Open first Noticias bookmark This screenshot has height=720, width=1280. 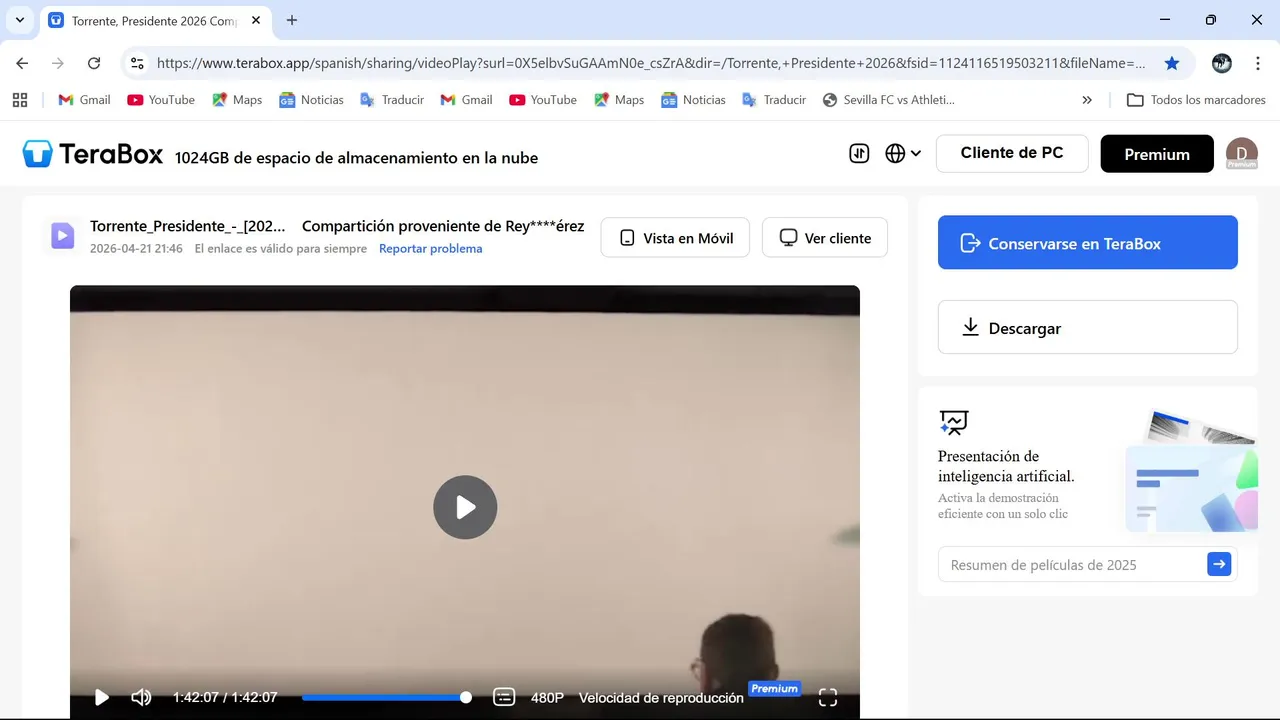(312, 100)
